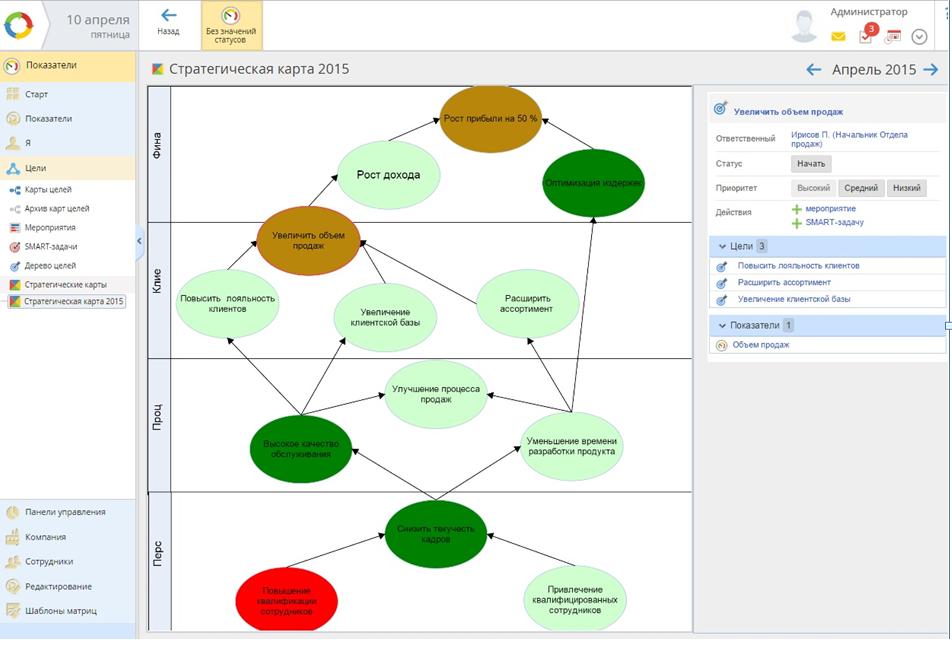Toggle the Без значений статусов button
This screenshot has height=652, width=952.
(x=231, y=25)
